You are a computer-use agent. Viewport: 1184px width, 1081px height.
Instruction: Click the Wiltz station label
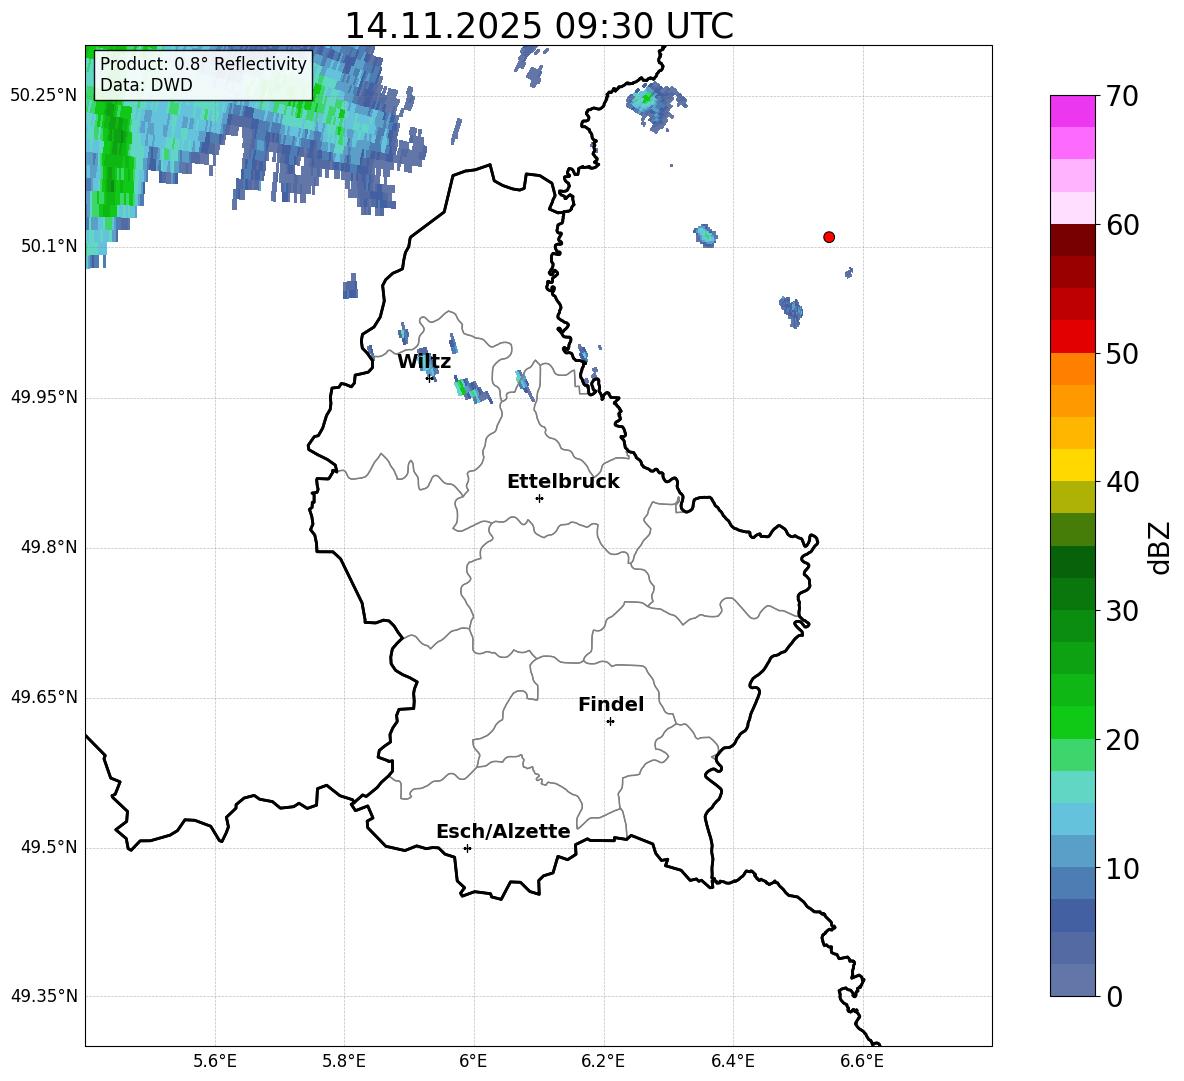coord(424,362)
